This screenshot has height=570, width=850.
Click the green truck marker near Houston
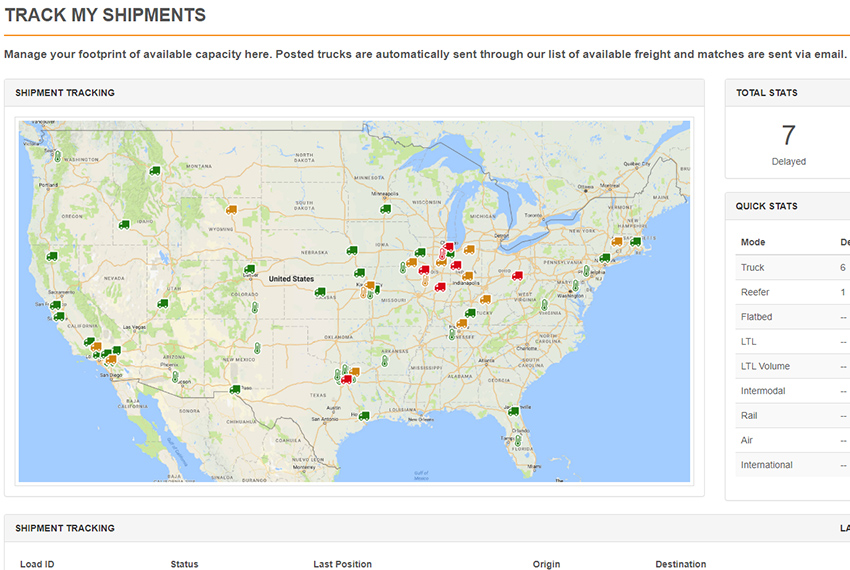[364, 416]
